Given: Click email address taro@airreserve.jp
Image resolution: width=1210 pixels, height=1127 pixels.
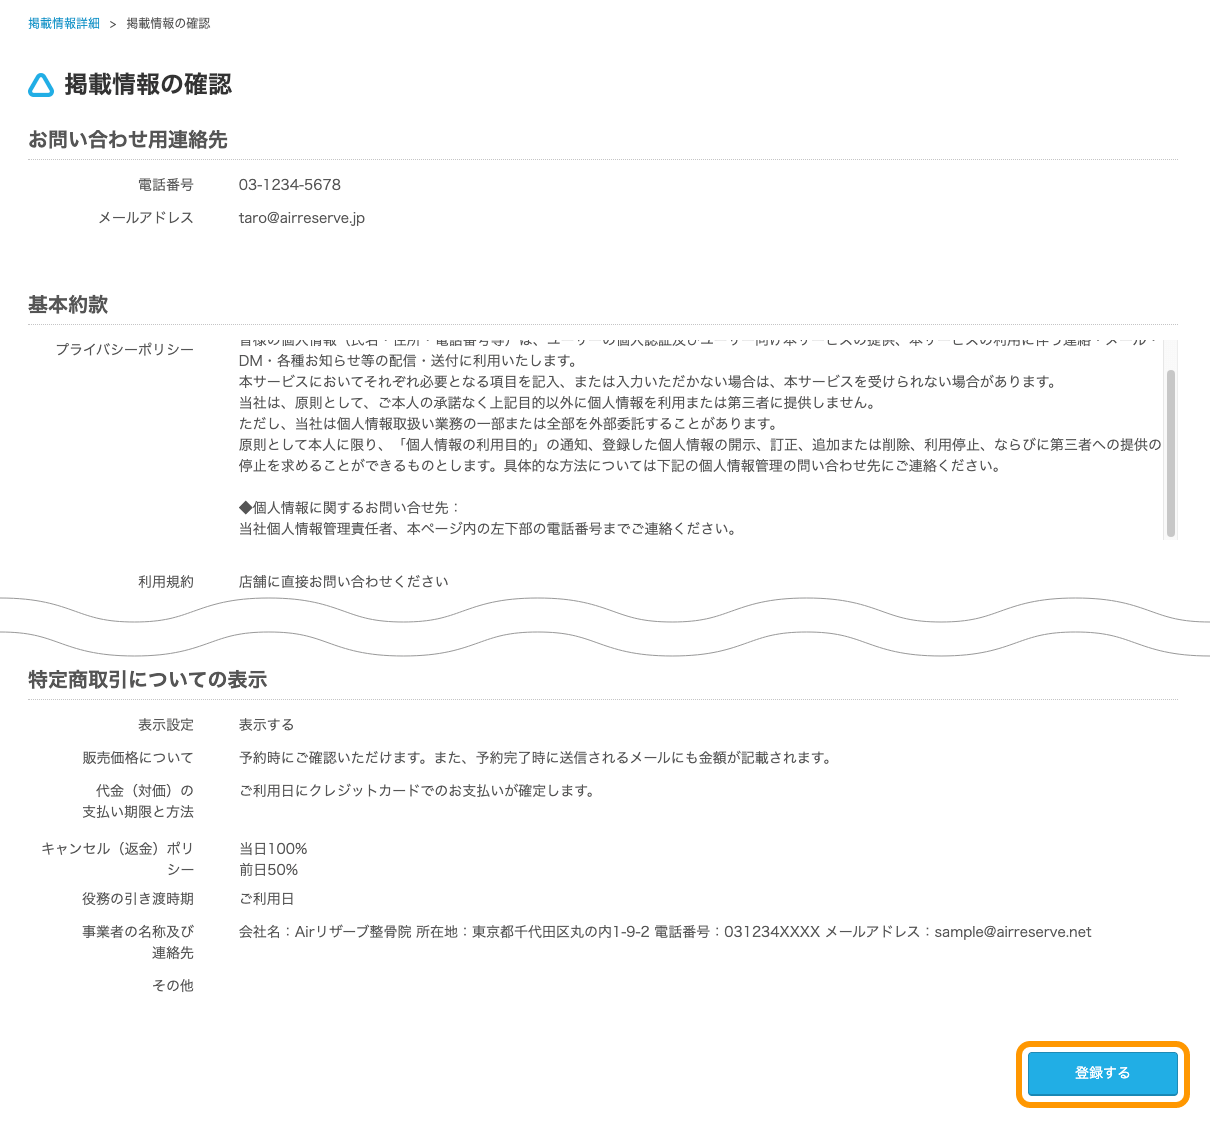Looking at the screenshot, I should click(x=301, y=217).
